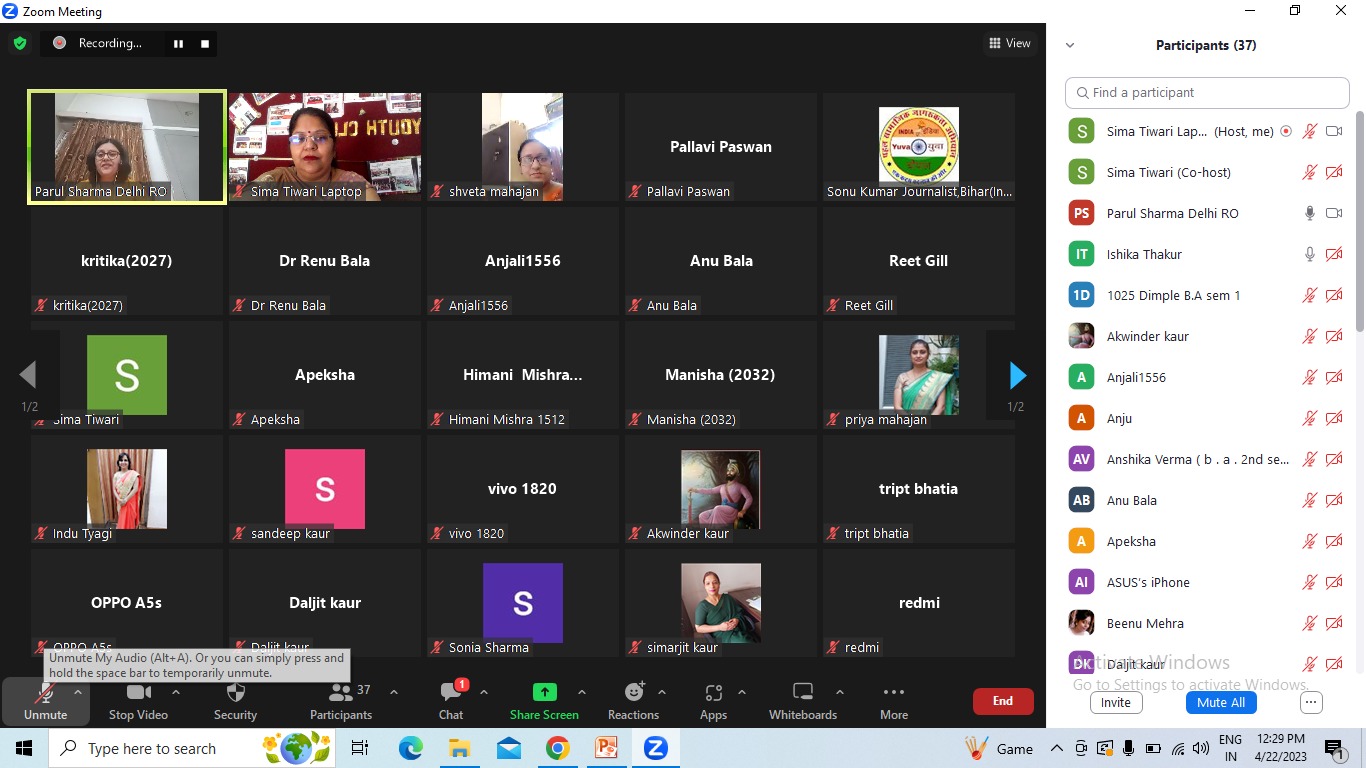Go to previous gallery page arrow

pyautogui.click(x=28, y=375)
